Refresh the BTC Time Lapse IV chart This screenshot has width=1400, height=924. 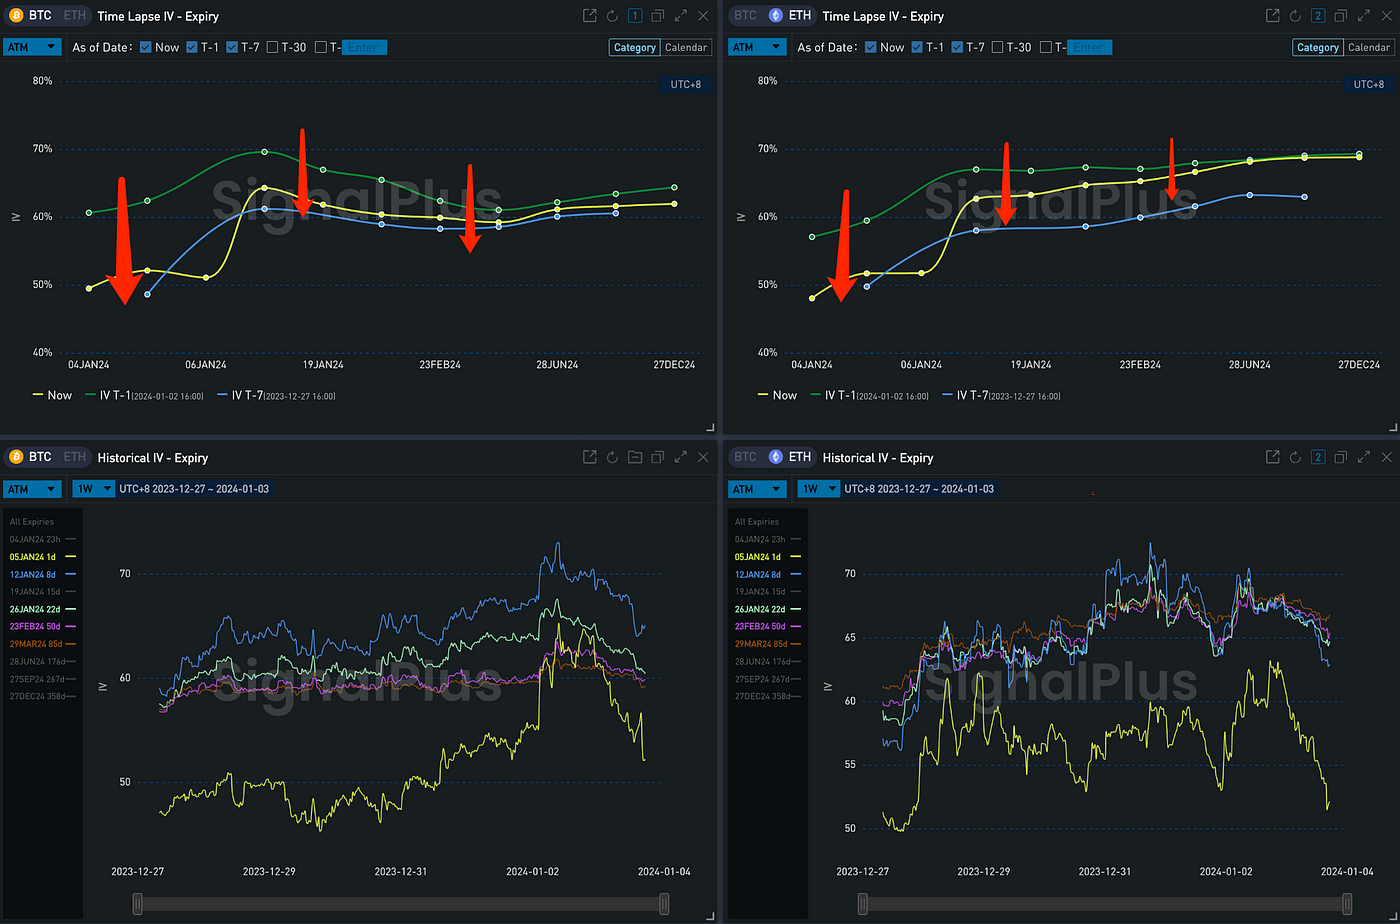coord(612,16)
